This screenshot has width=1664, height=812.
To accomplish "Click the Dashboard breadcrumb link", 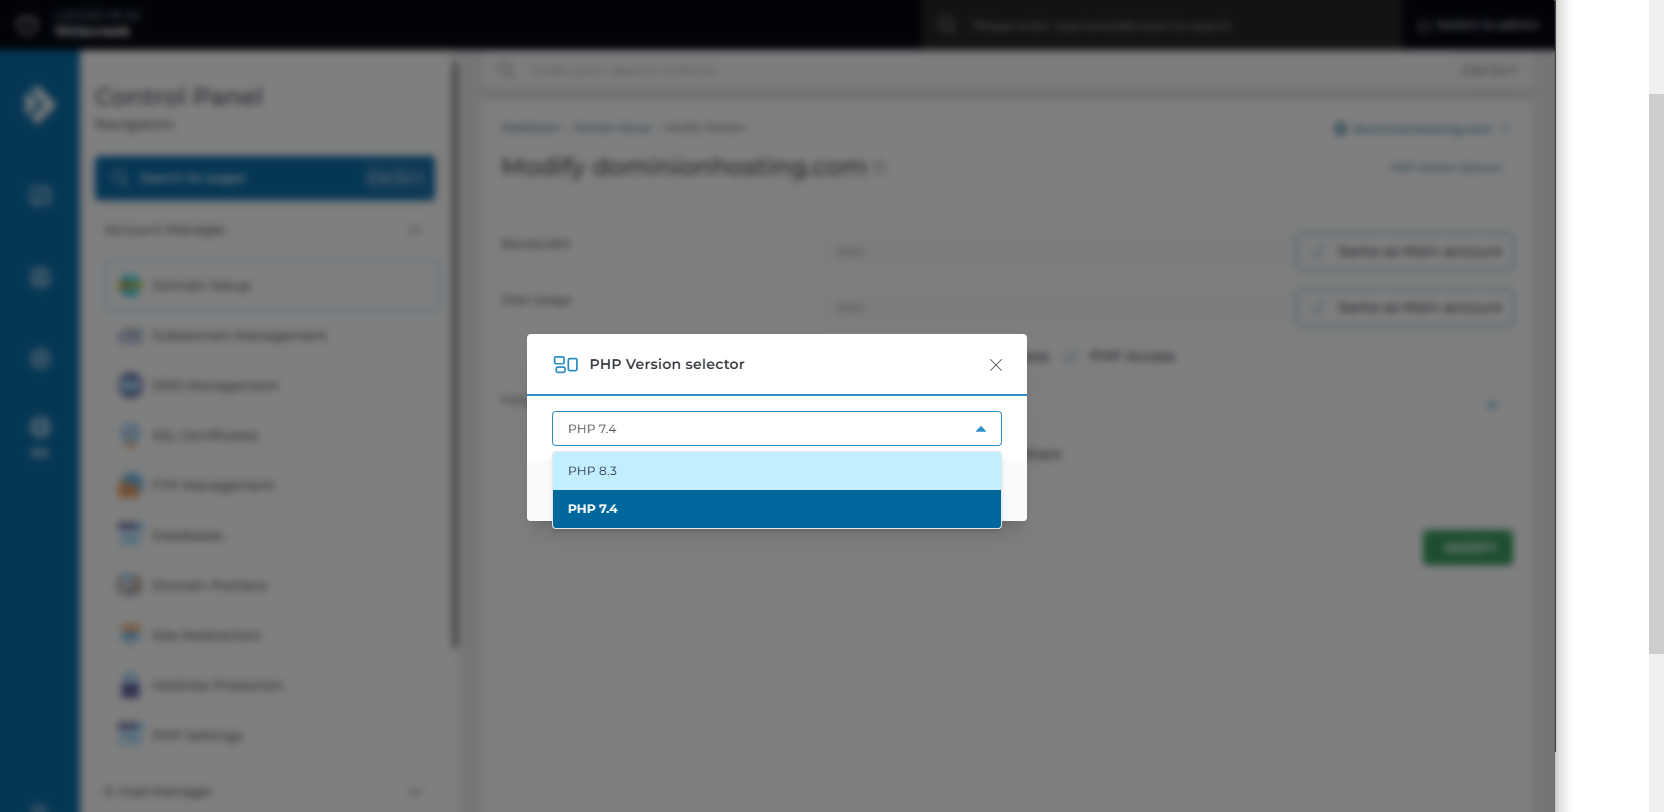I will tap(529, 128).
